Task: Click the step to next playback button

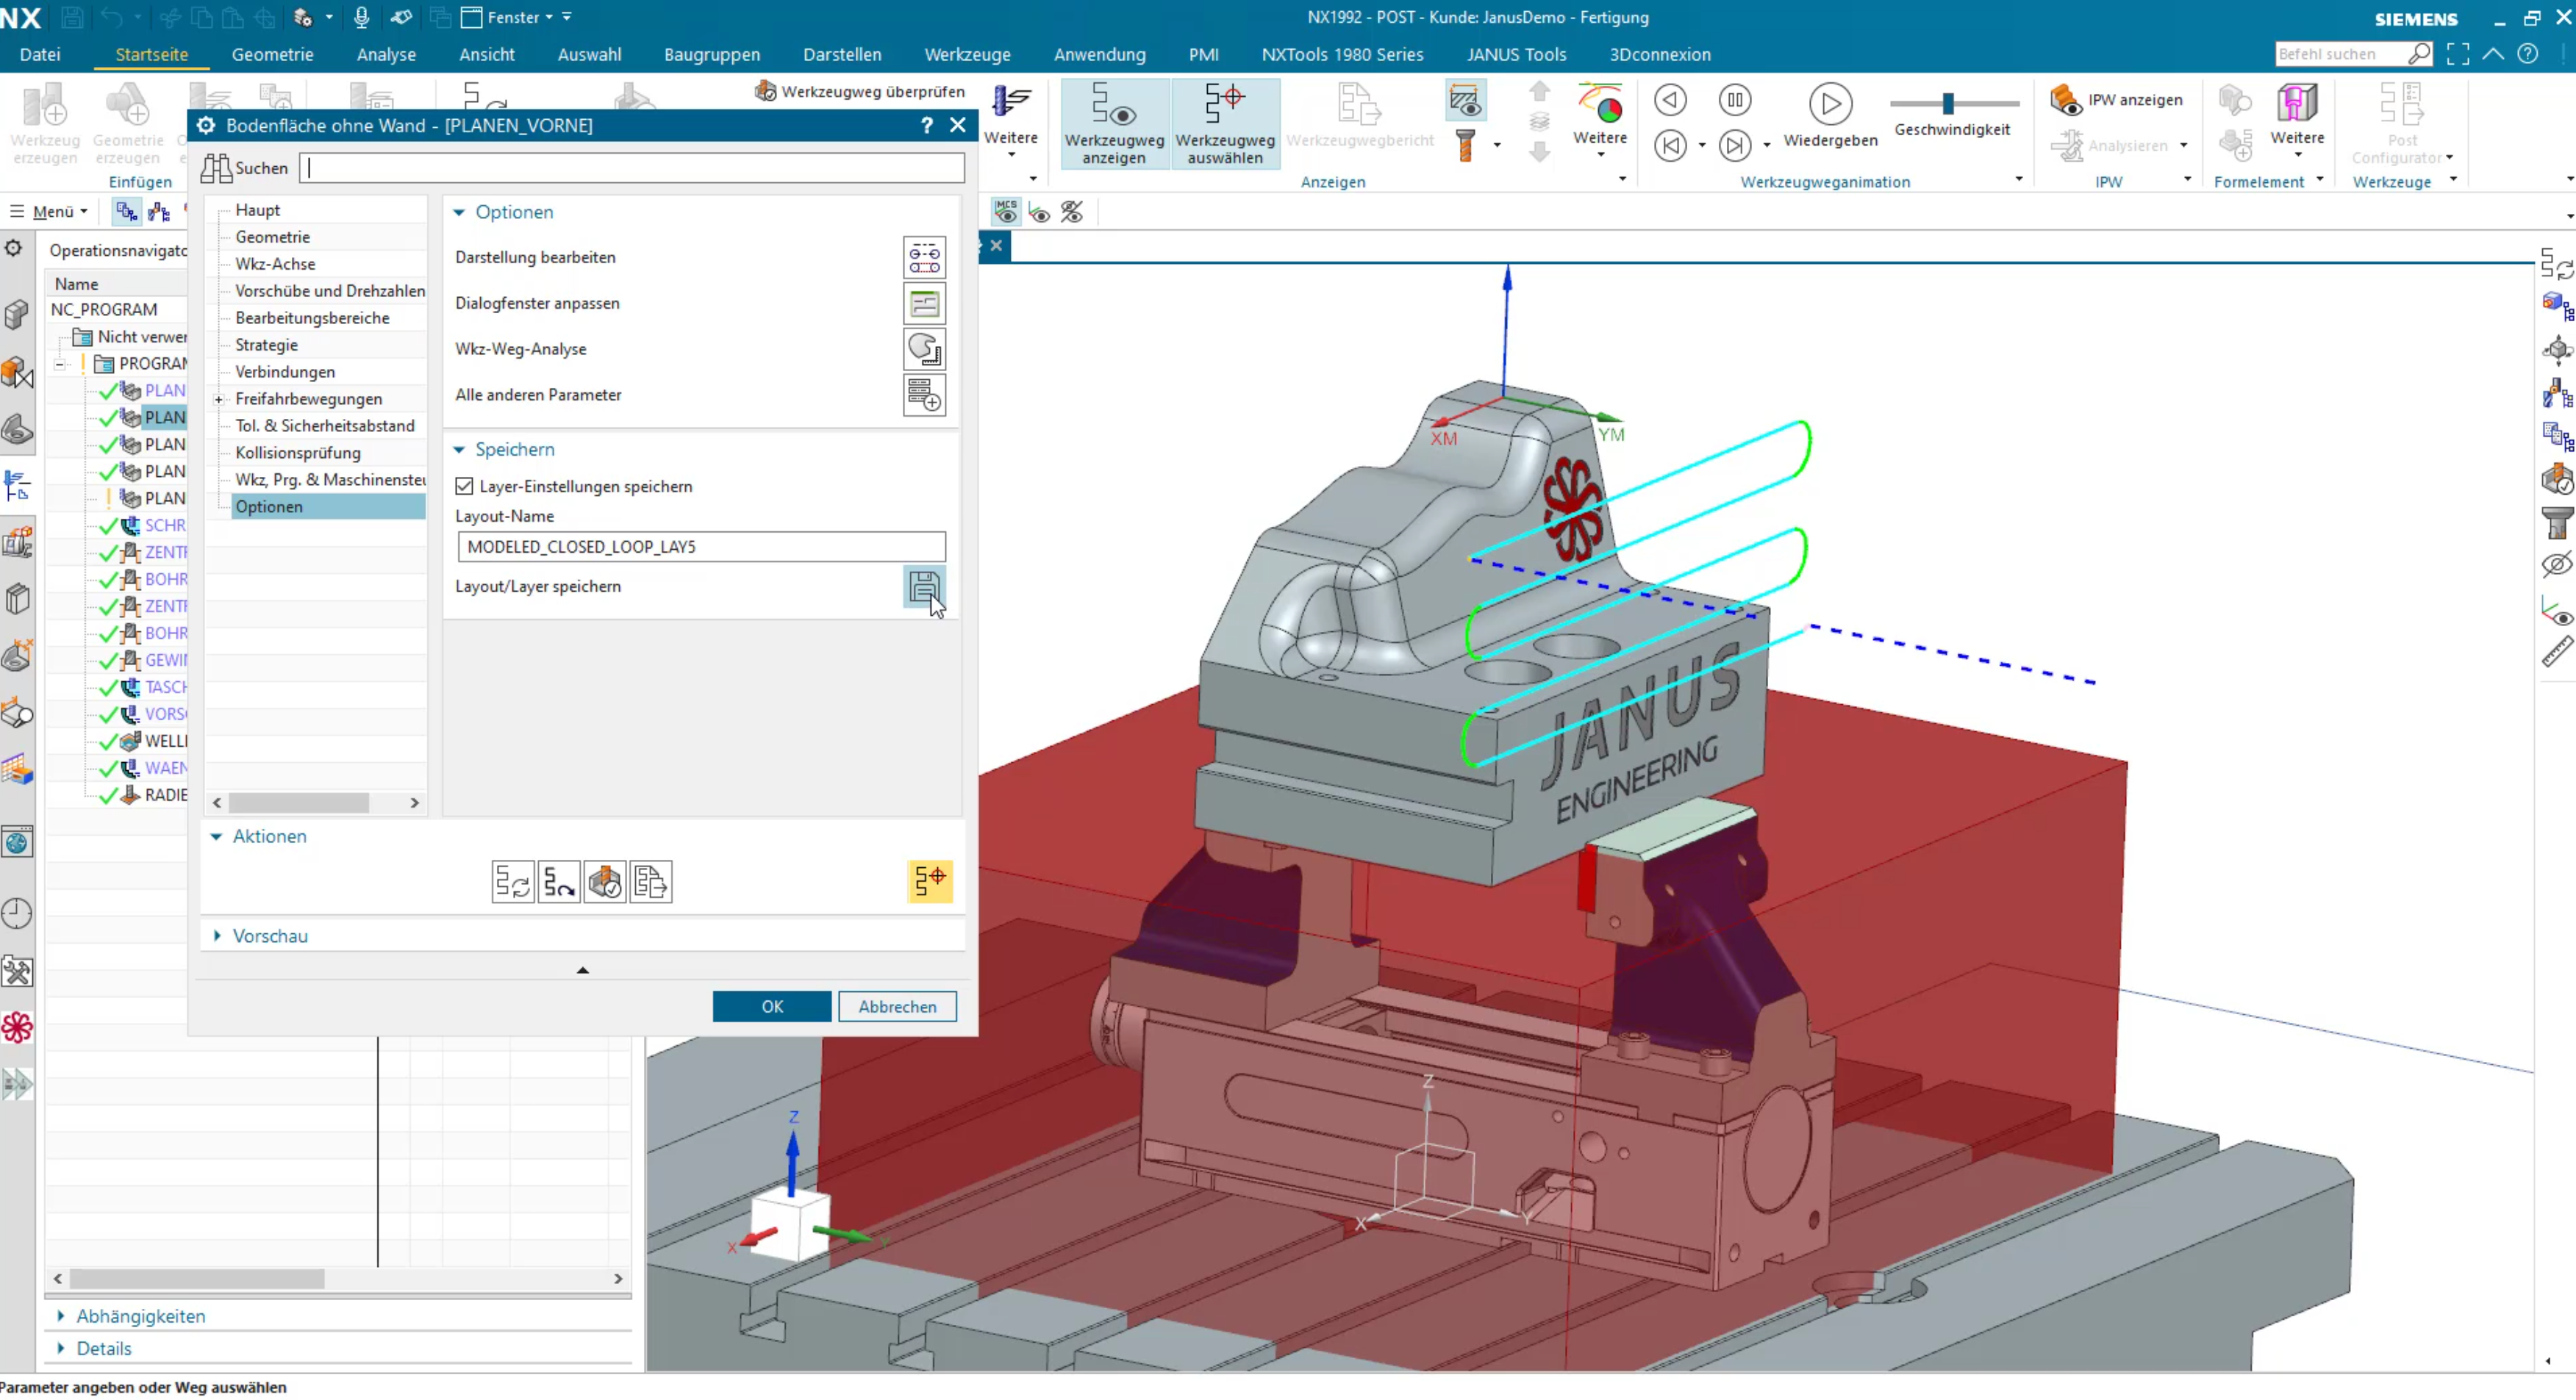Action: 1735,146
